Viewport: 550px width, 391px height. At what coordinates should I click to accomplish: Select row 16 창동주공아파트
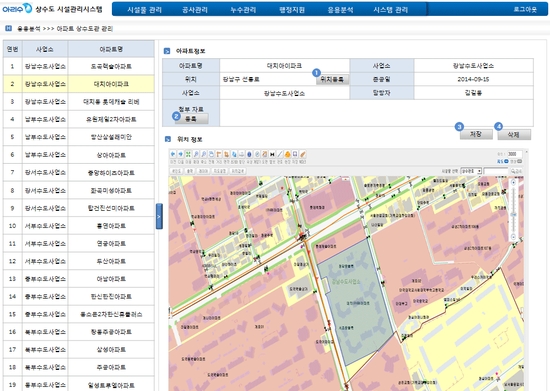(x=79, y=332)
